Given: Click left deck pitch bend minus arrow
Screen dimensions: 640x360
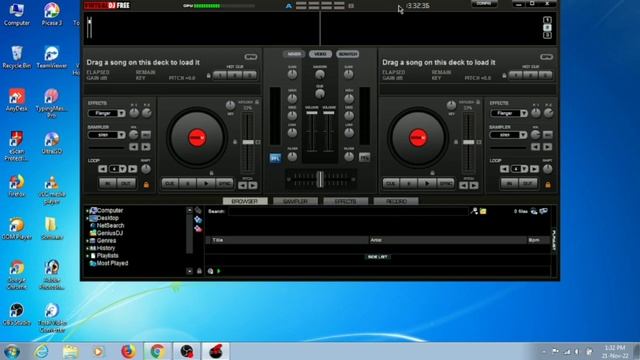Looking at the screenshot, I should [x=242, y=186].
